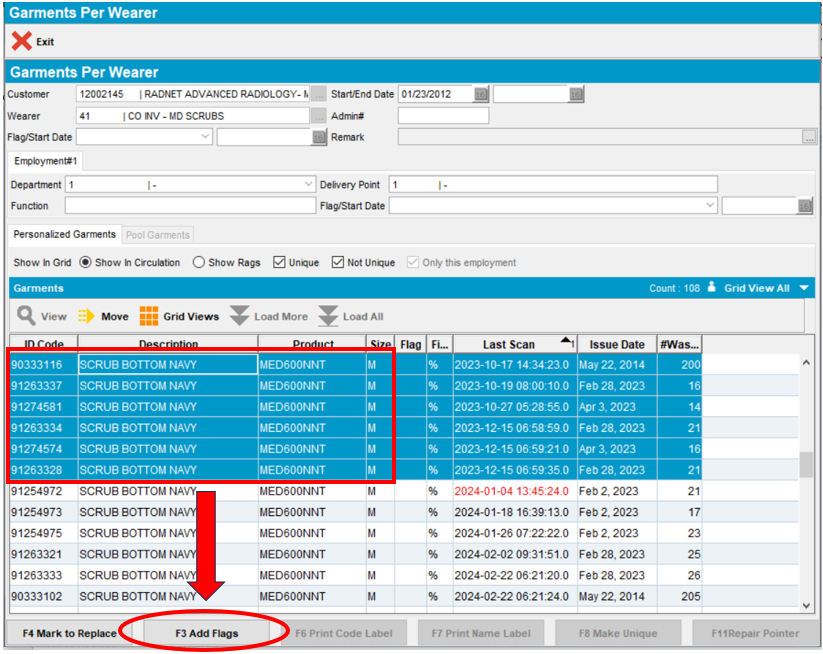Click the garments grid vertical scrollbar thumb
823x654 pixels.
(x=805, y=465)
